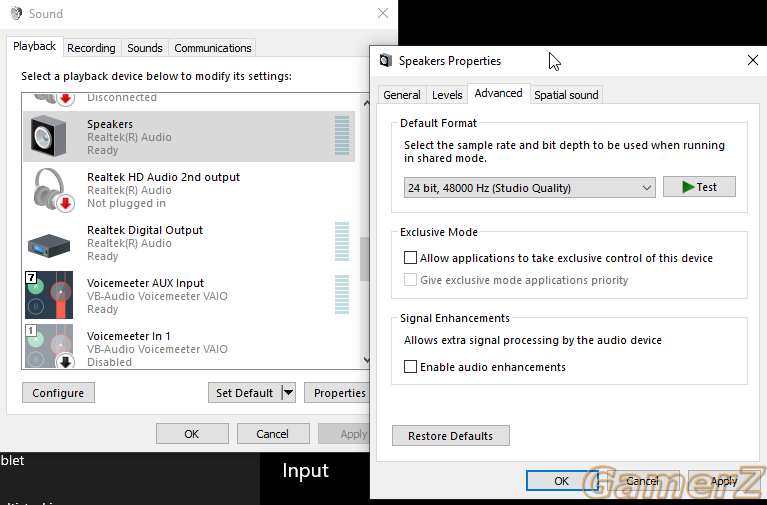Open the Communications tab
The width and height of the screenshot is (767, 505).
tap(213, 48)
